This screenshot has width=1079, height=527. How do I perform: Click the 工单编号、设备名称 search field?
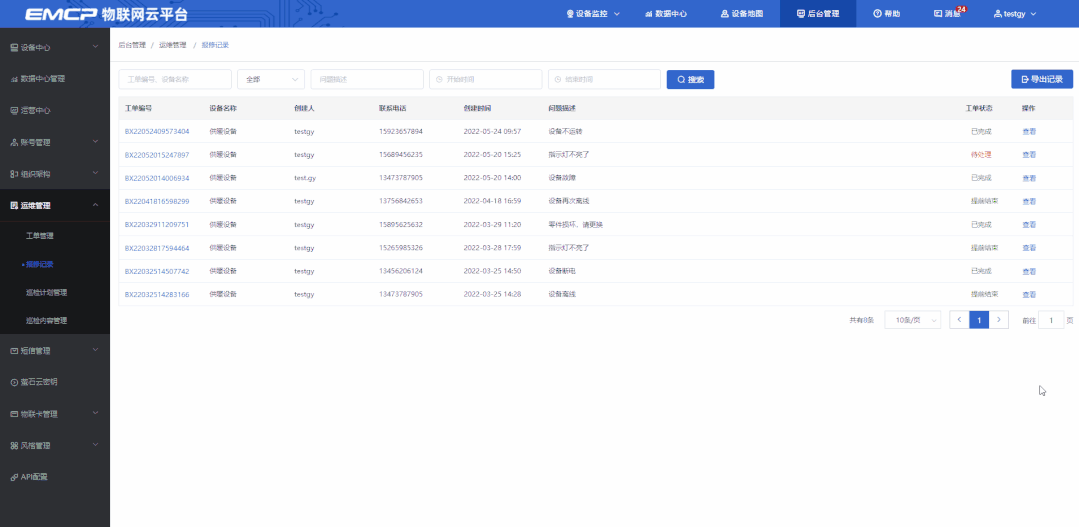click(175, 79)
